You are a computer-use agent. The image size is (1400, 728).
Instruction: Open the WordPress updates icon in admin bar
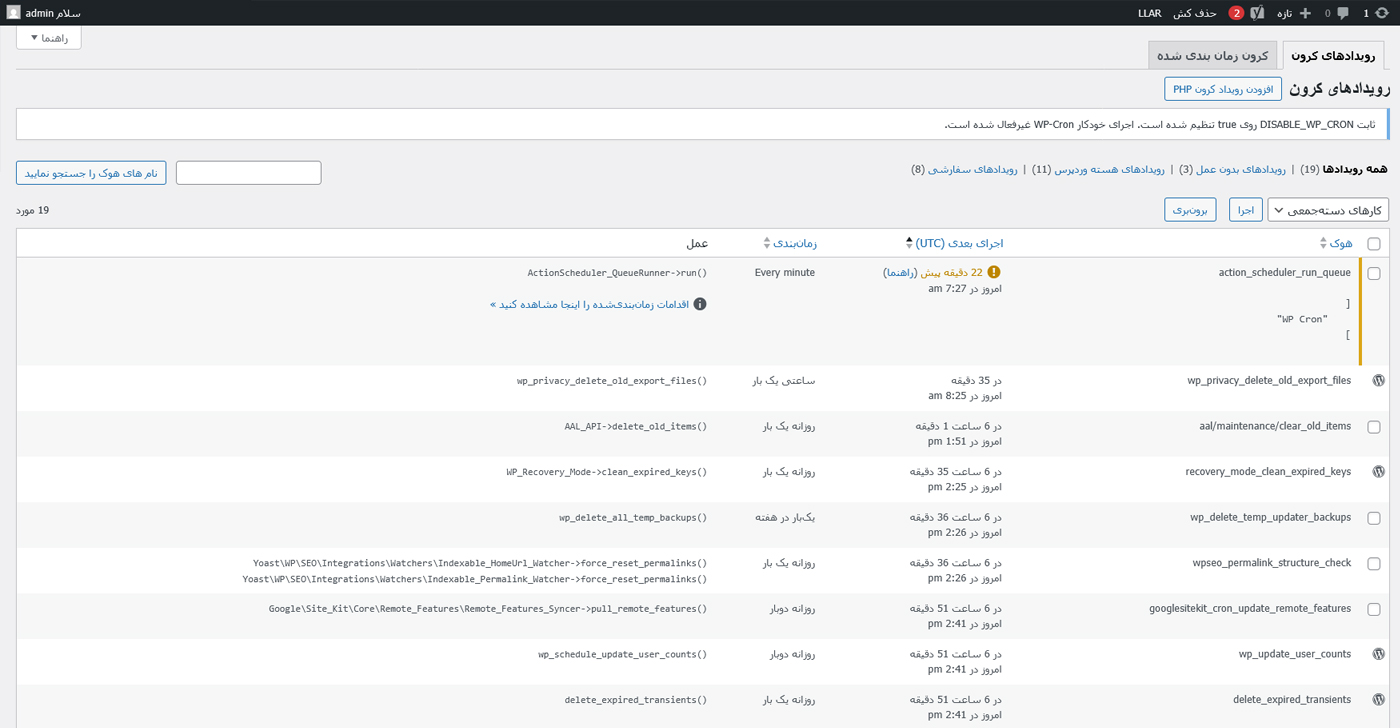click(x=1381, y=13)
